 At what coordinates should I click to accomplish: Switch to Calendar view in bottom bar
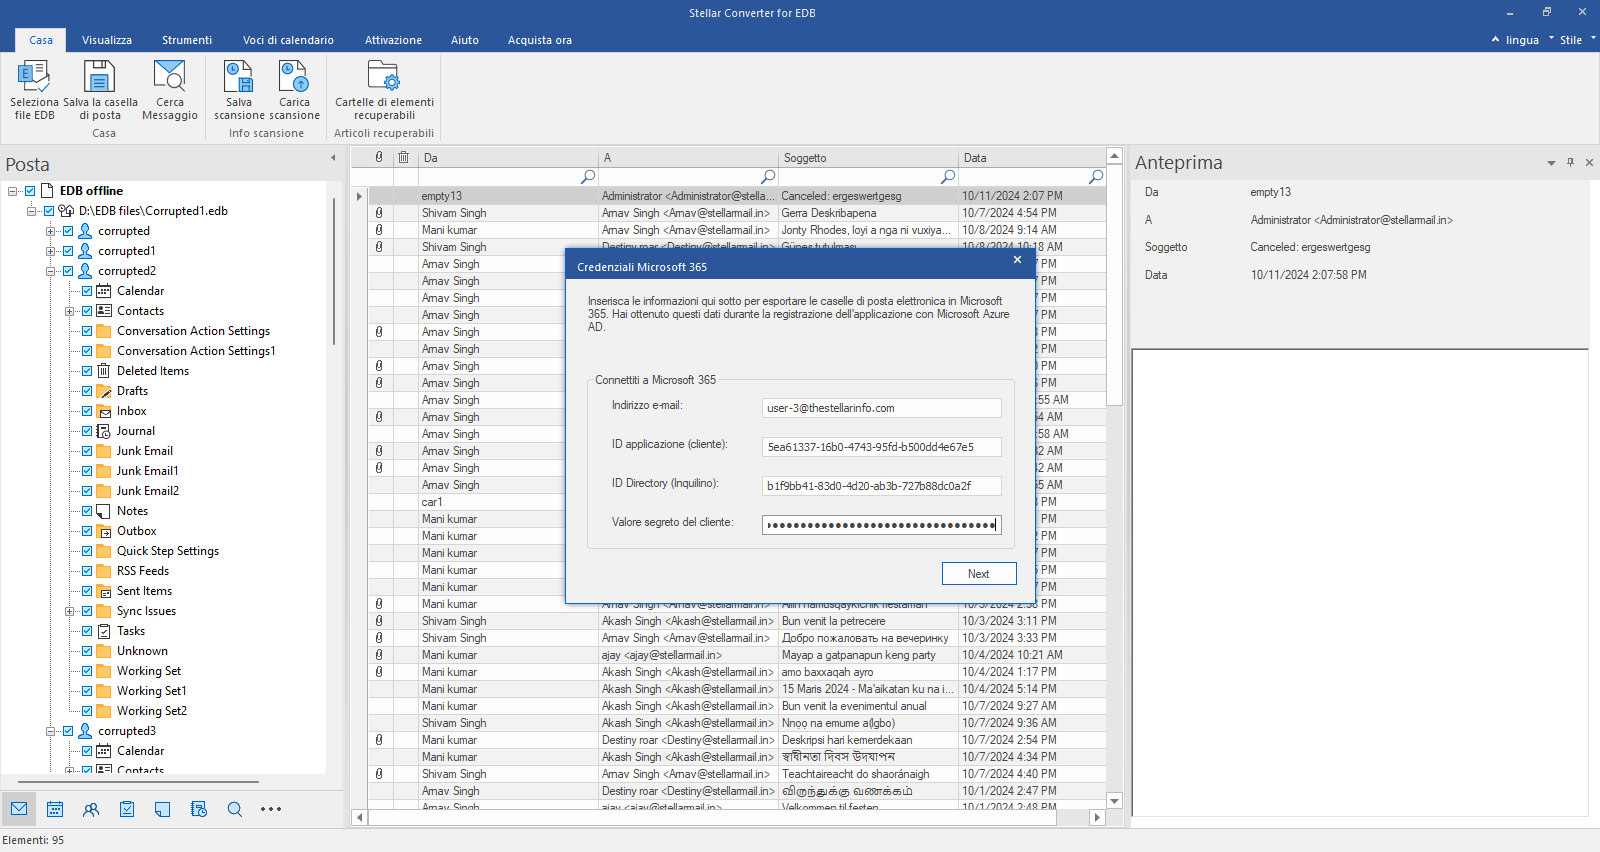[55, 809]
